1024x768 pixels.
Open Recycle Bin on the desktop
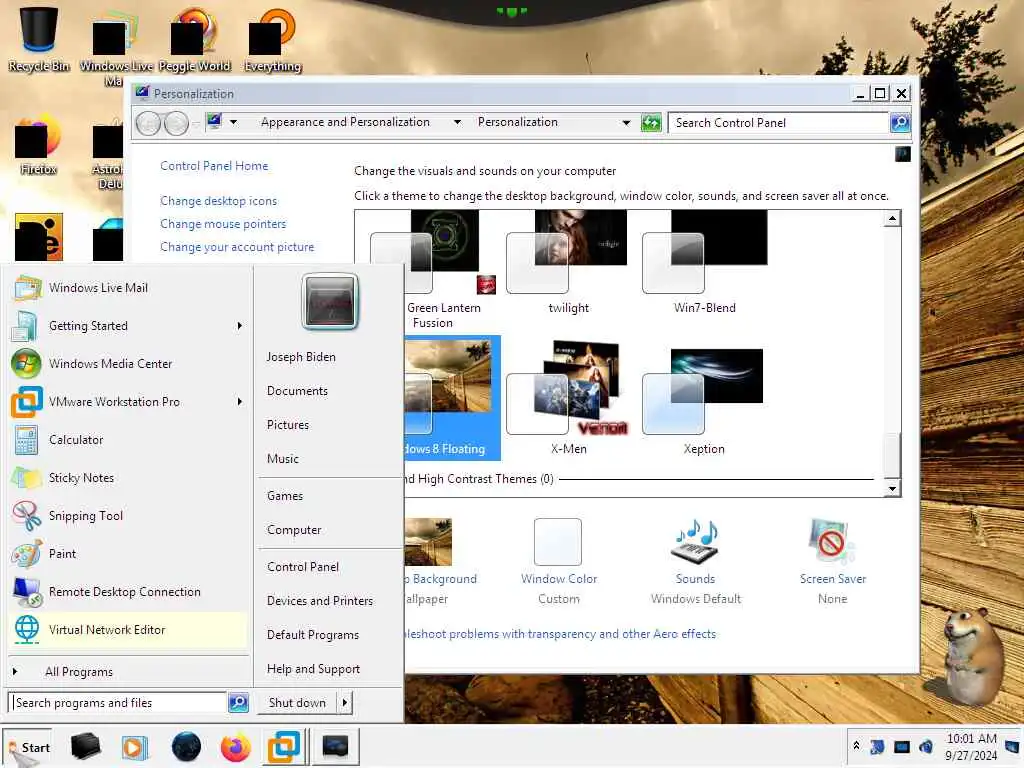pyautogui.click(x=39, y=39)
